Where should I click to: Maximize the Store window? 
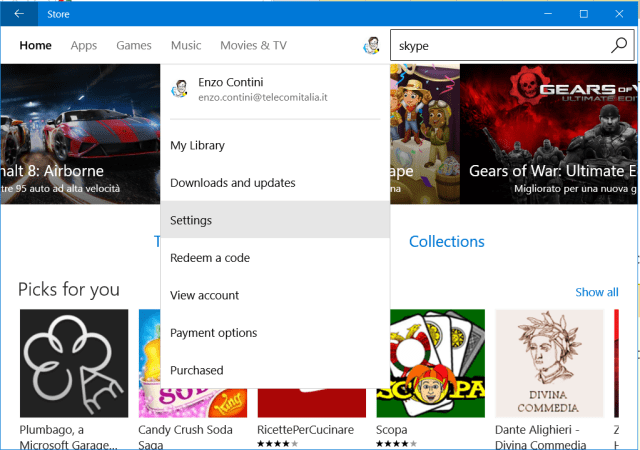584,14
